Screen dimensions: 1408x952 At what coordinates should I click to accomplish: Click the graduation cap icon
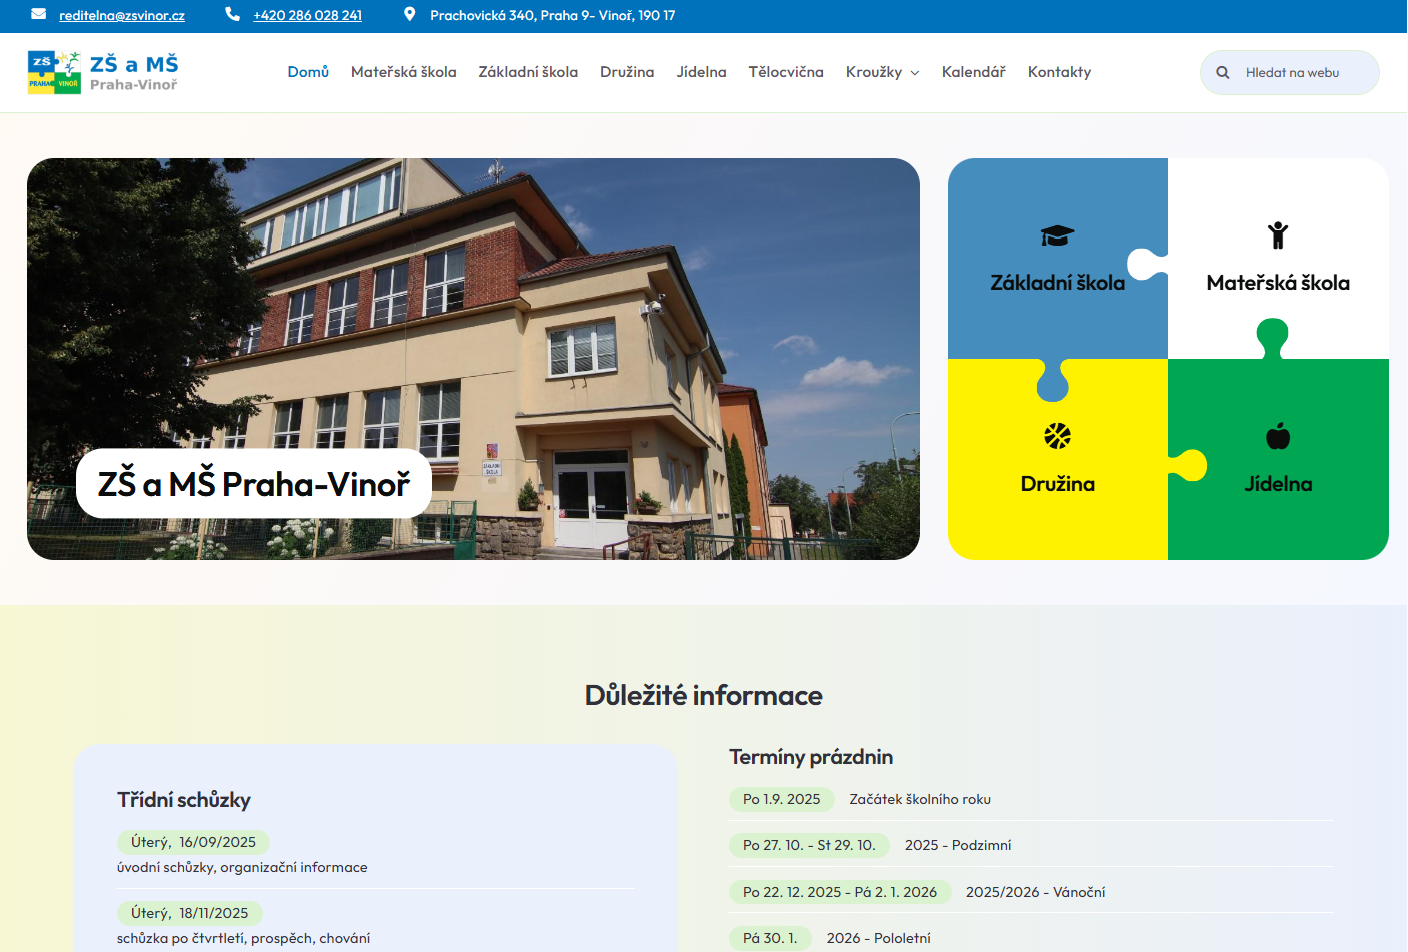(1057, 236)
